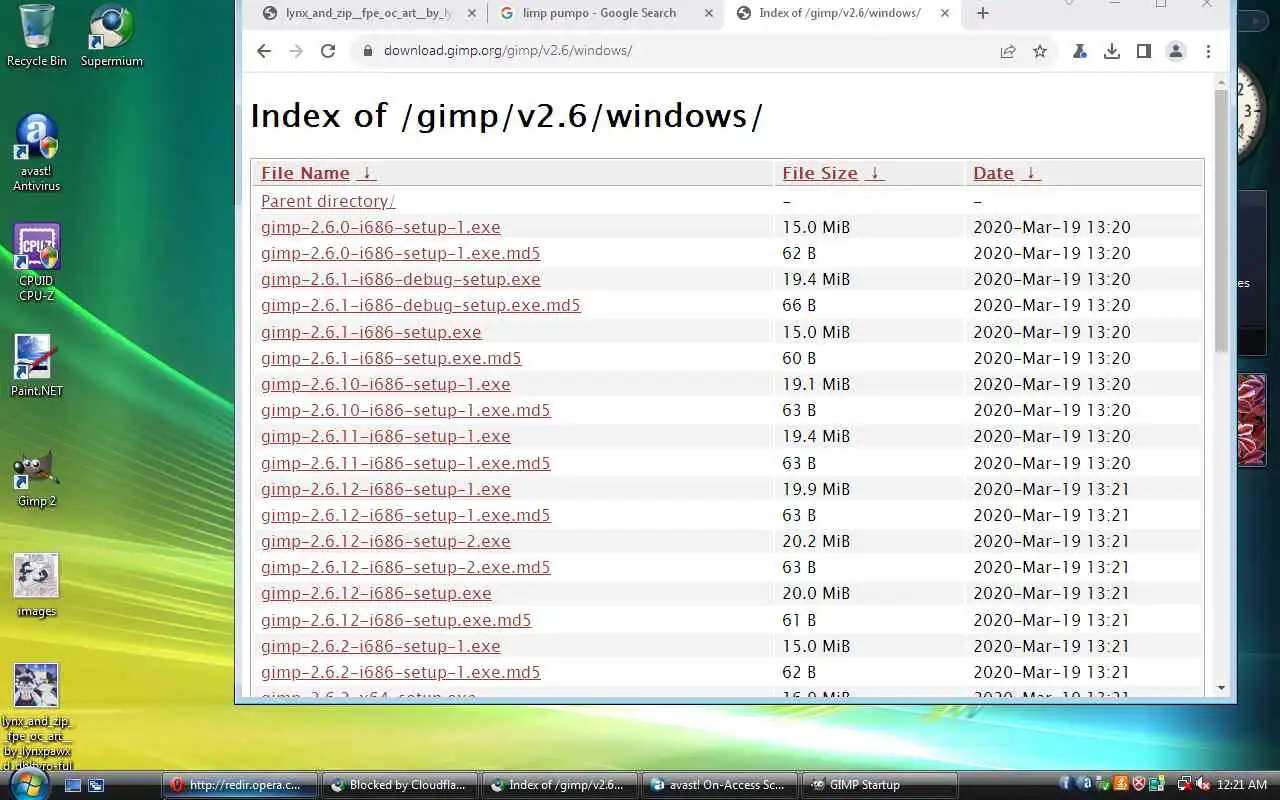Open the browser three-dot menu

coord(1208,51)
